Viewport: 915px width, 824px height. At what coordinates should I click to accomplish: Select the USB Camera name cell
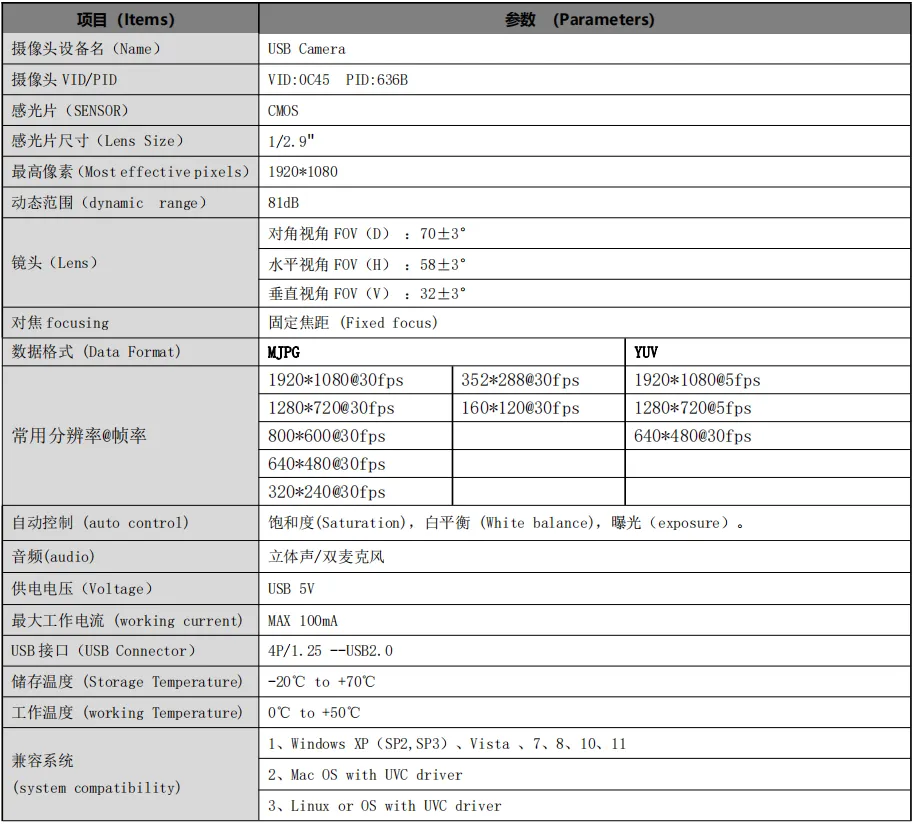[307, 49]
